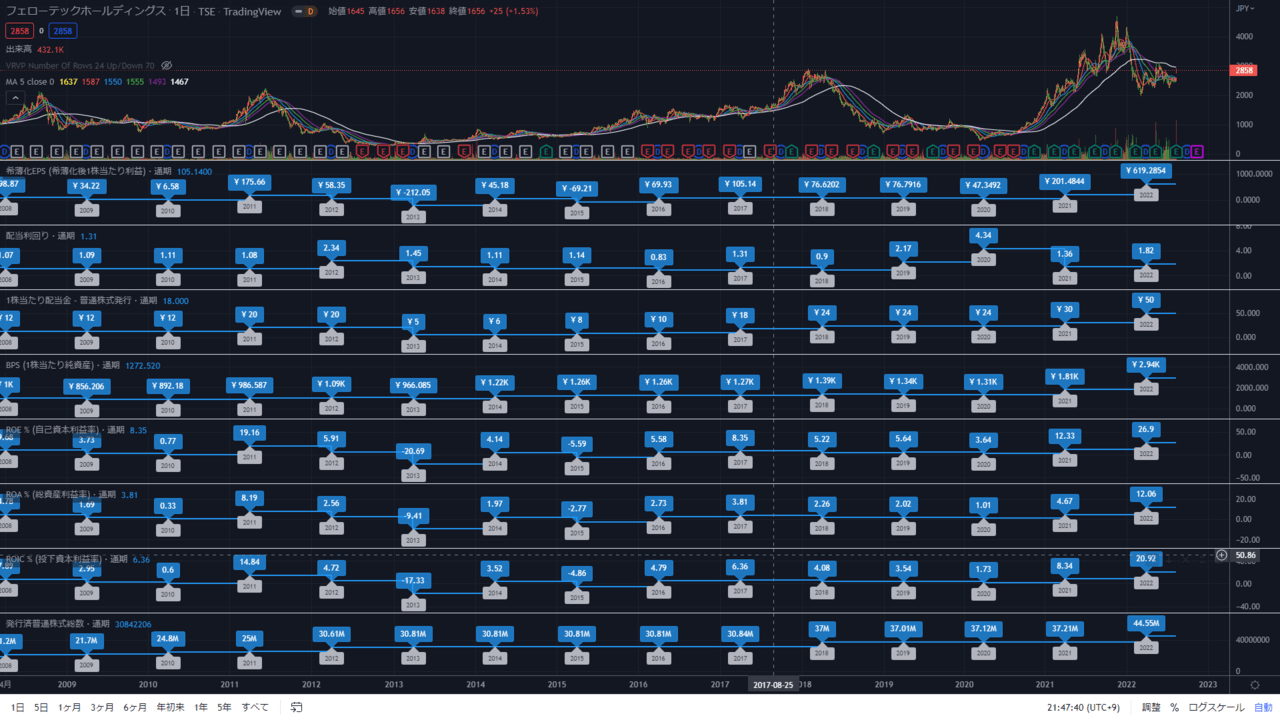The image size is (1280, 720).
Task: Click the -17.33 ROIC label
Action: 413,580
